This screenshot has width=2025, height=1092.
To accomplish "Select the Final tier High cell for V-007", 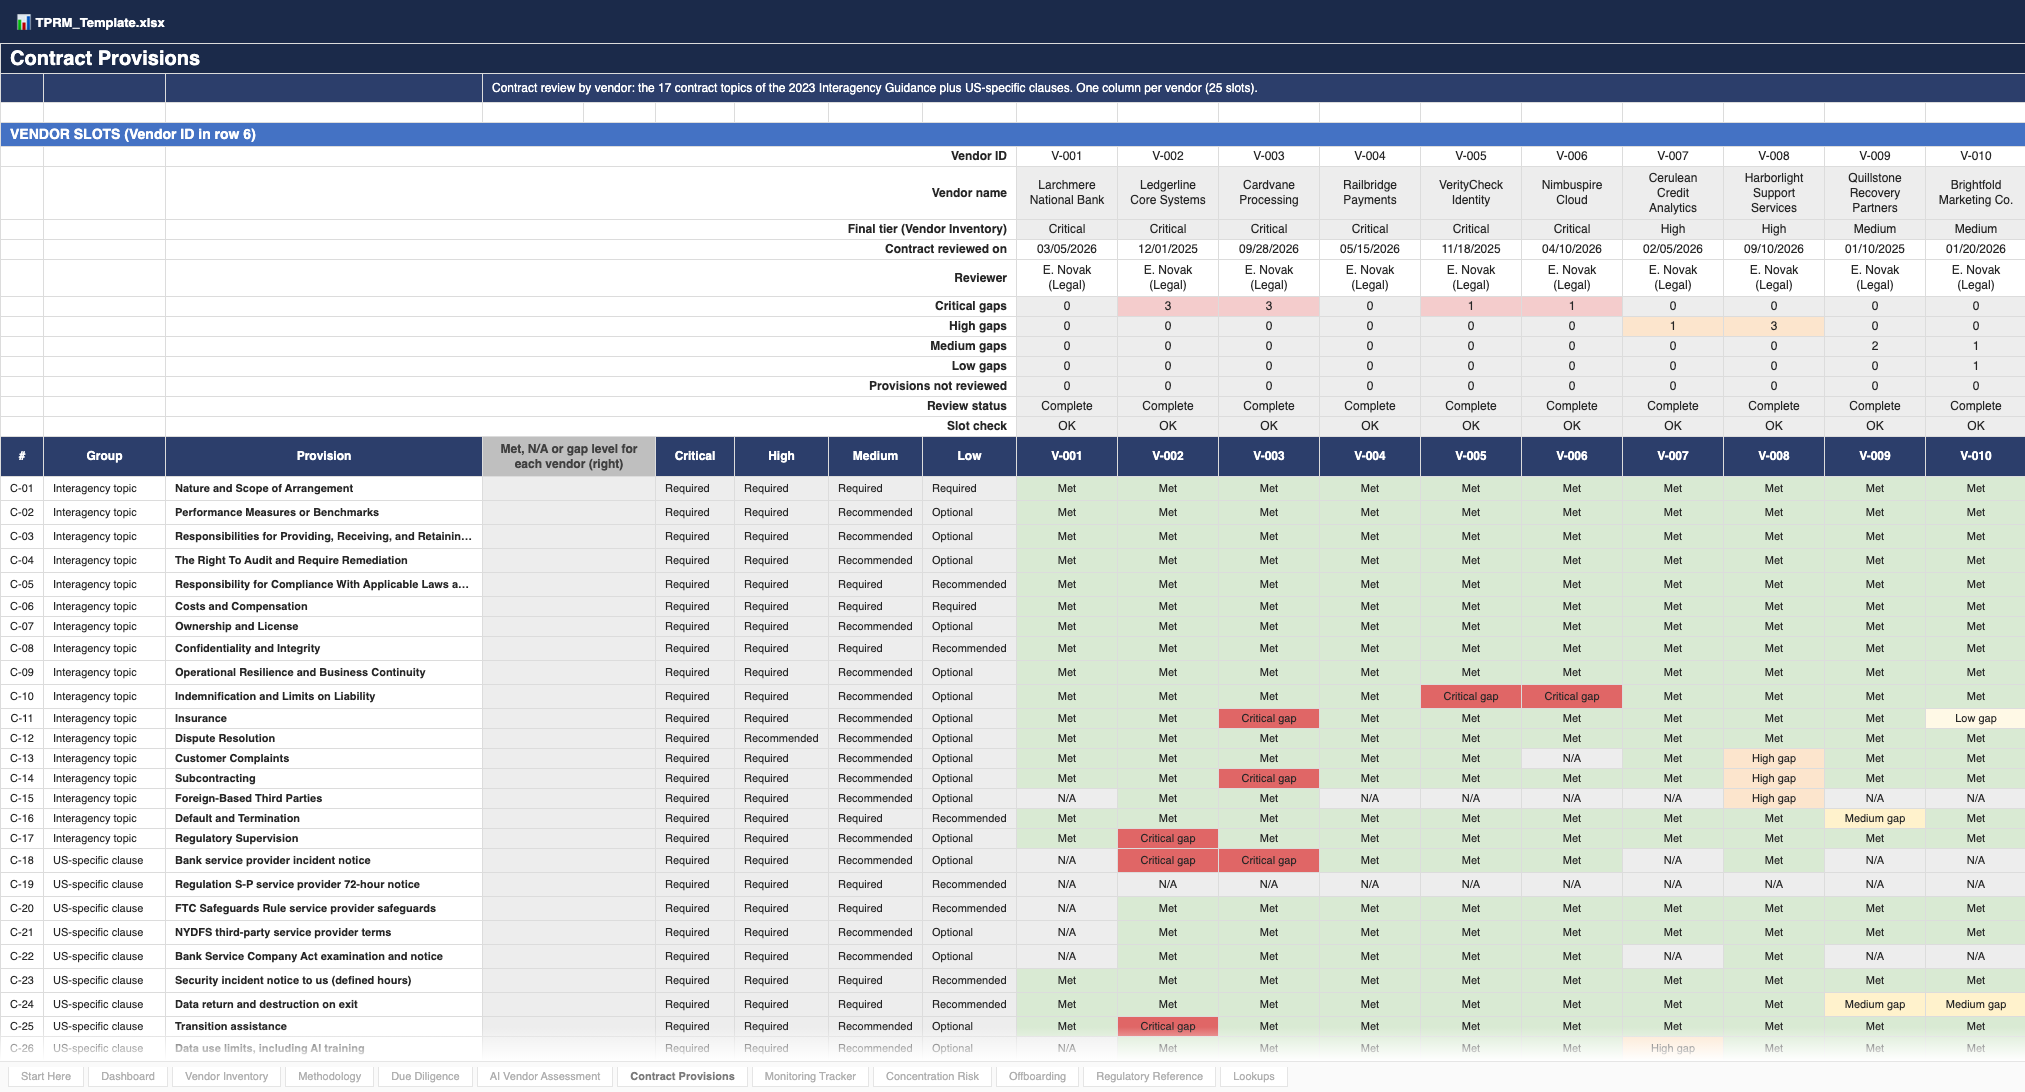I will click(x=1673, y=229).
